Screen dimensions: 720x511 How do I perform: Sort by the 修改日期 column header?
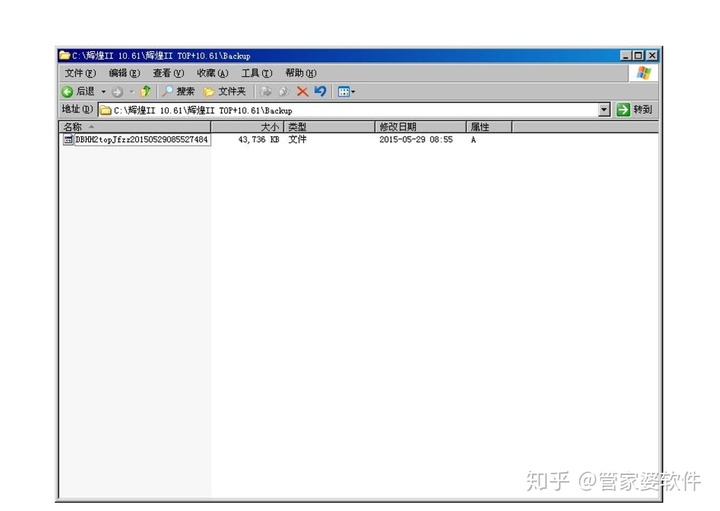(x=421, y=127)
